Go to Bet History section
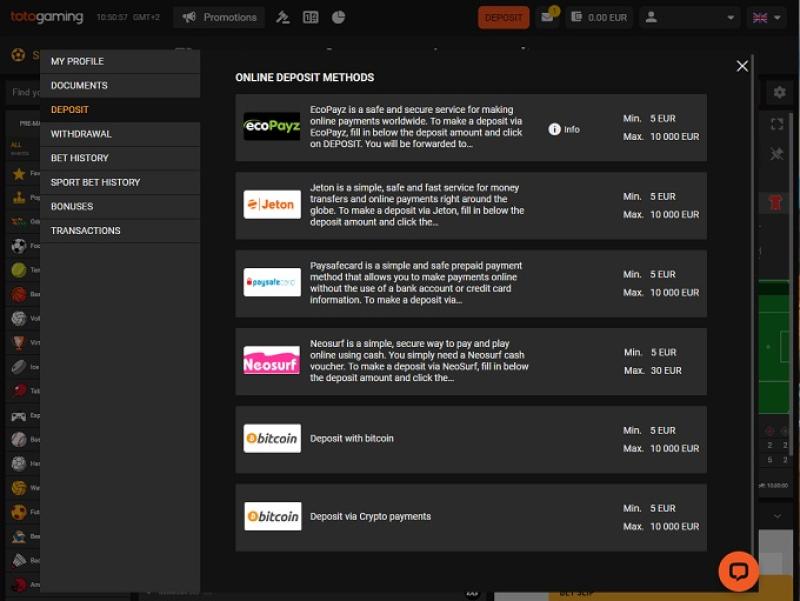Image resolution: width=800 pixels, height=601 pixels. coord(80,158)
